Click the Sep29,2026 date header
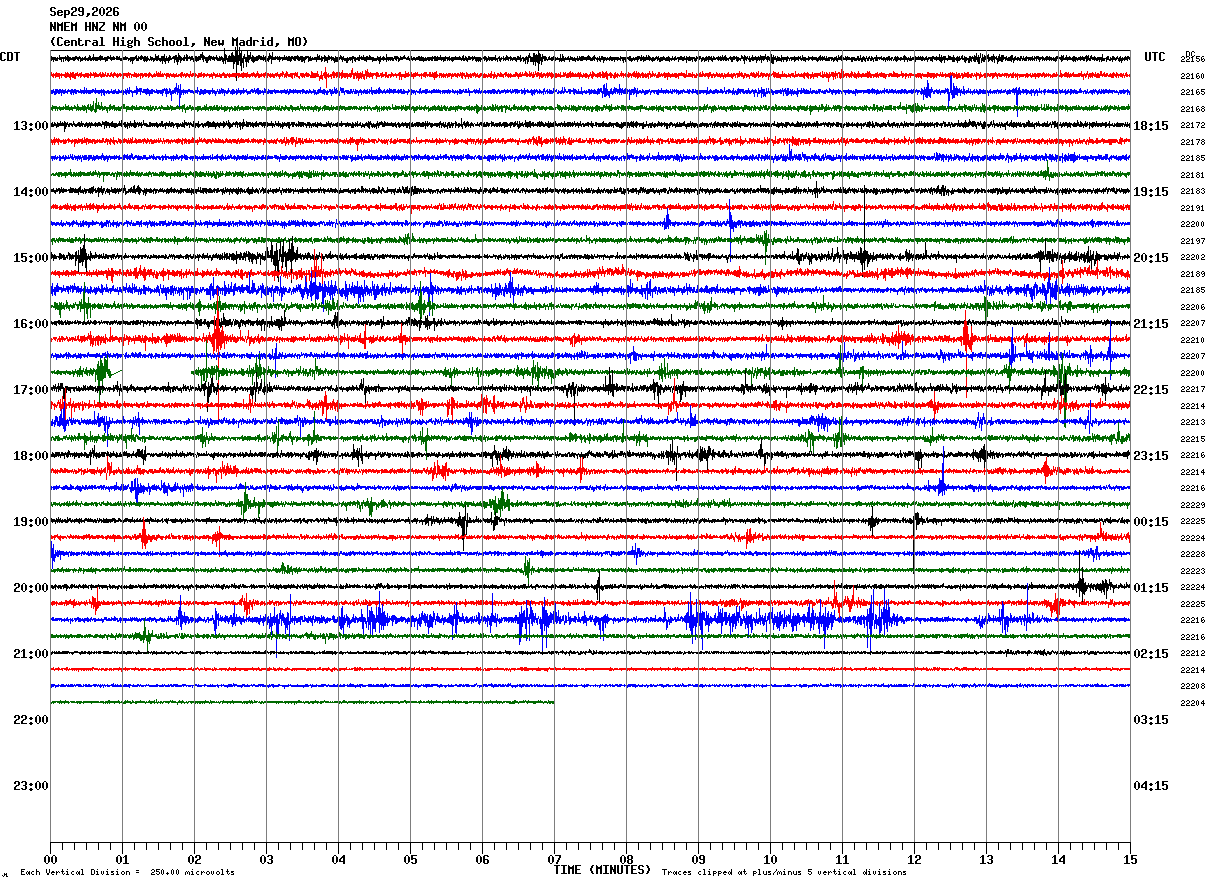Viewport: 1210px width, 886px height. point(84,12)
